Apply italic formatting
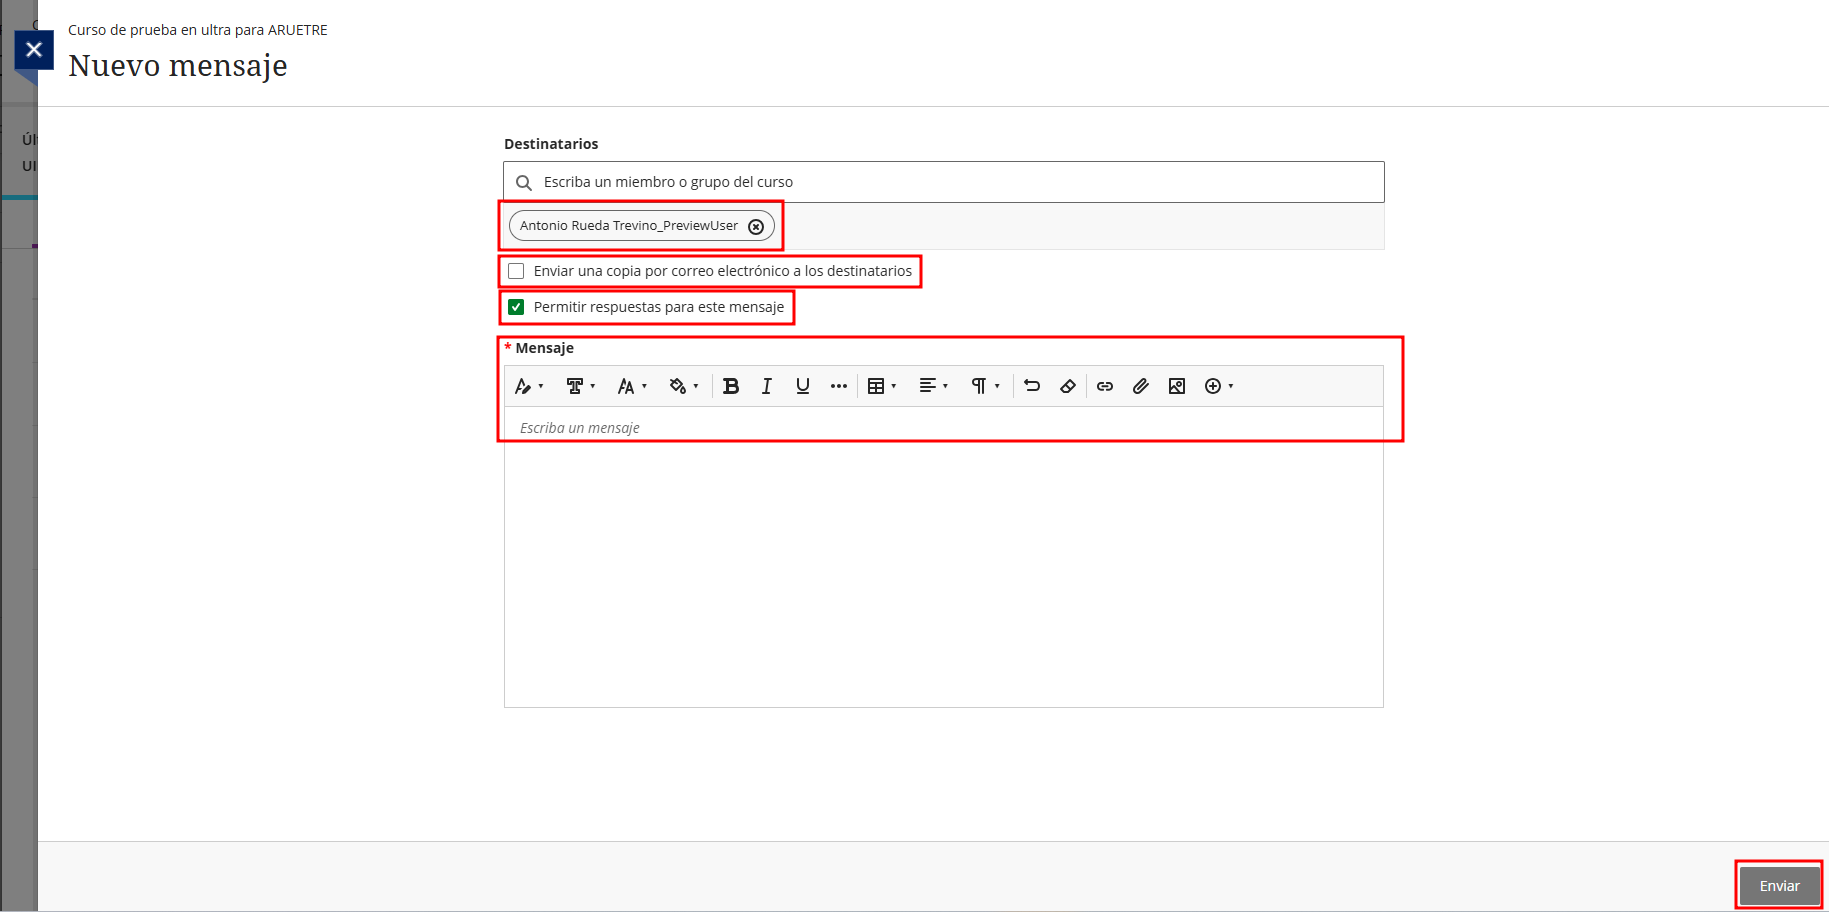 click(766, 386)
